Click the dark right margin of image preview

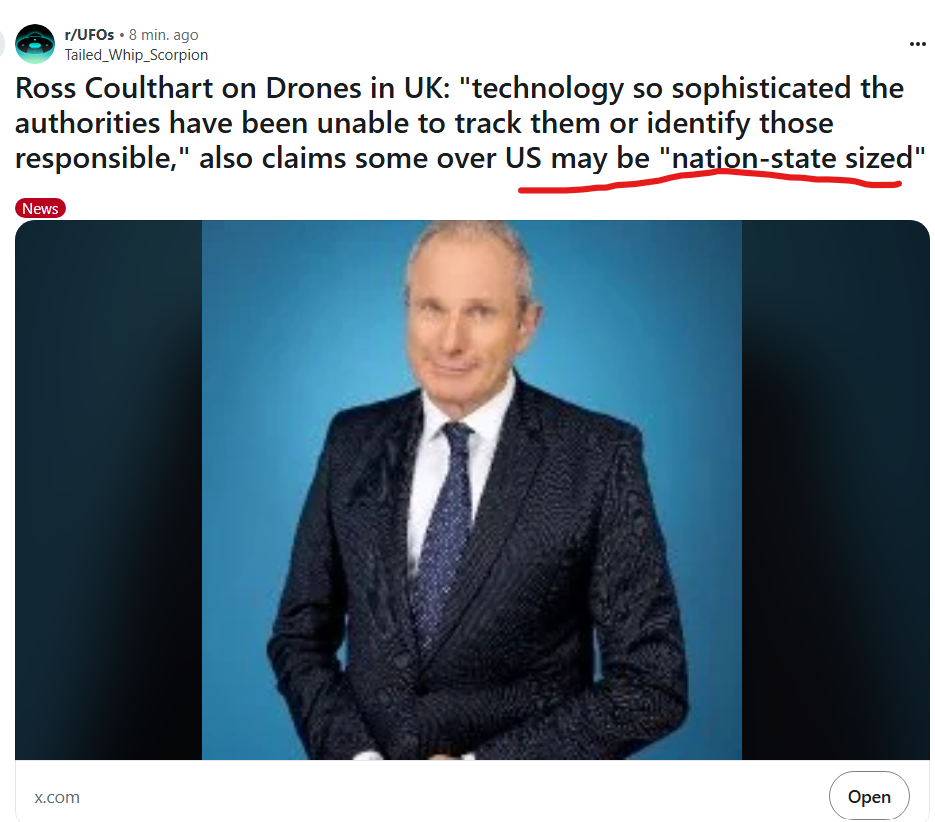[835, 490]
